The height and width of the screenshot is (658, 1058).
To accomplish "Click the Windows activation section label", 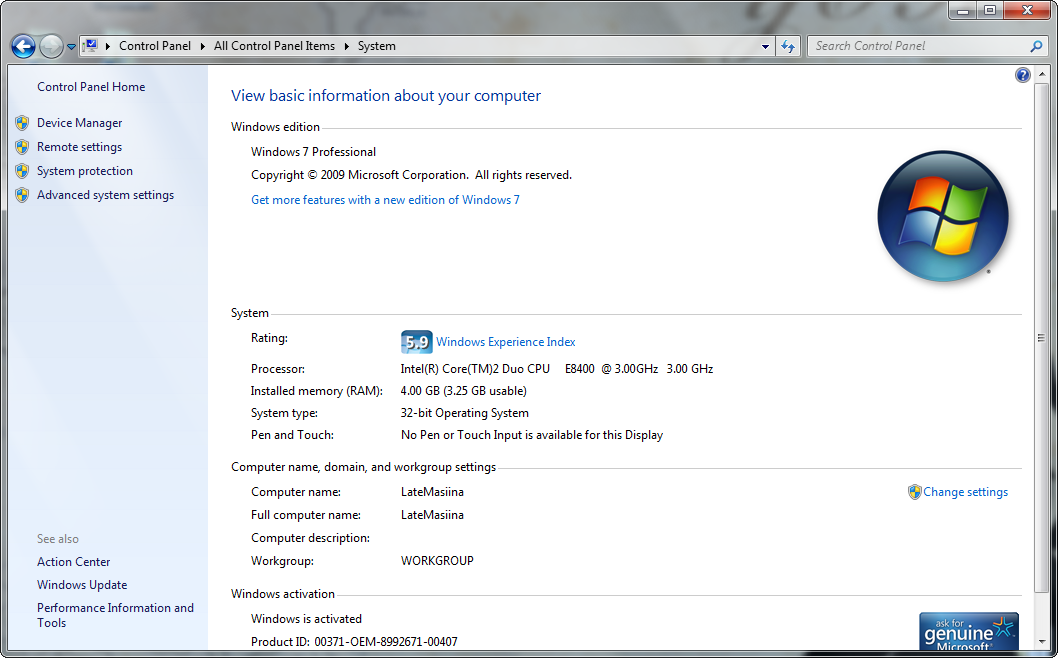I will [283, 594].
